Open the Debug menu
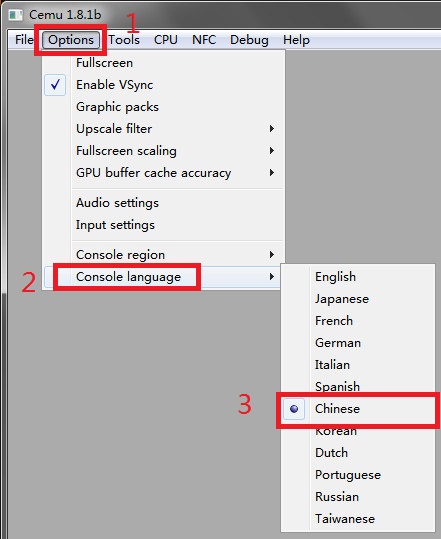The width and height of the screenshot is (441, 539). point(249,40)
